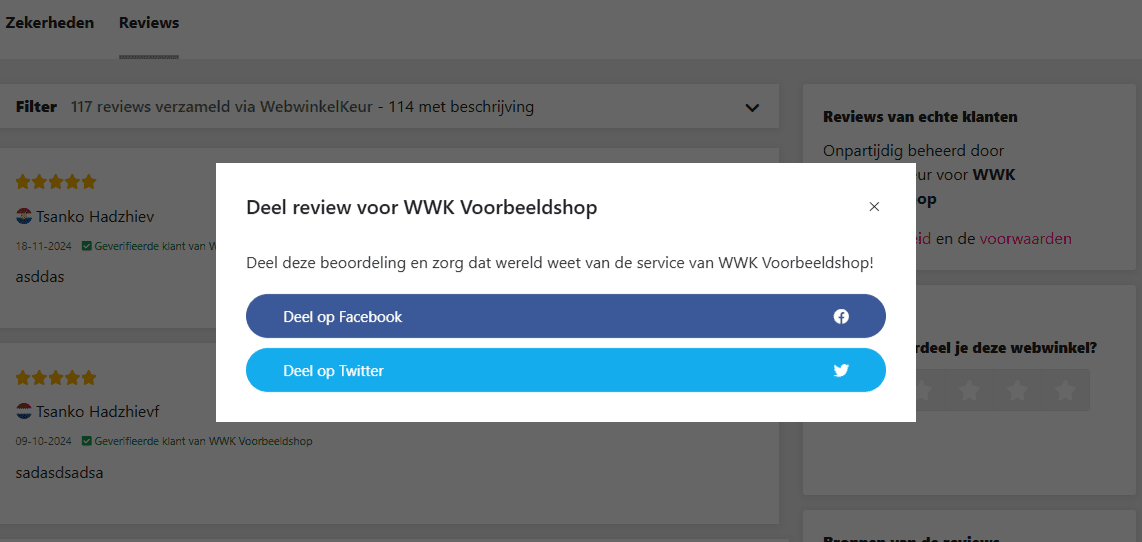Switch to the Zekerheden tab

[x=50, y=23]
